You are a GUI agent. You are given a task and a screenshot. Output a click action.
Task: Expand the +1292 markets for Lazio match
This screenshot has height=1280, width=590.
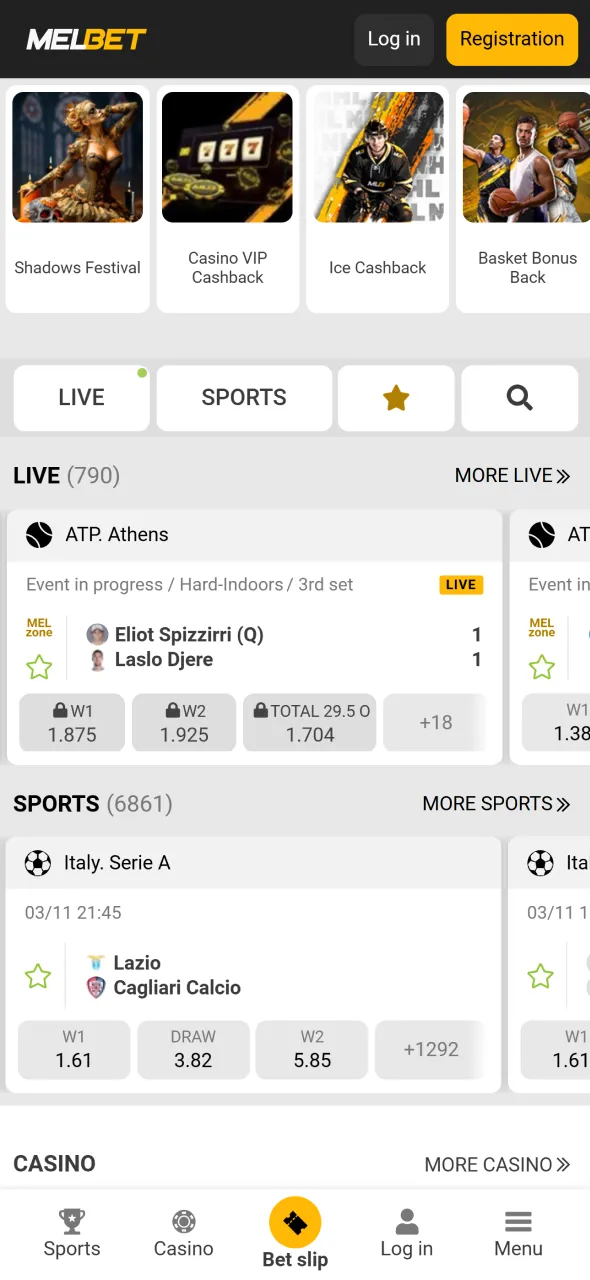pyautogui.click(x=430, y=1049)
